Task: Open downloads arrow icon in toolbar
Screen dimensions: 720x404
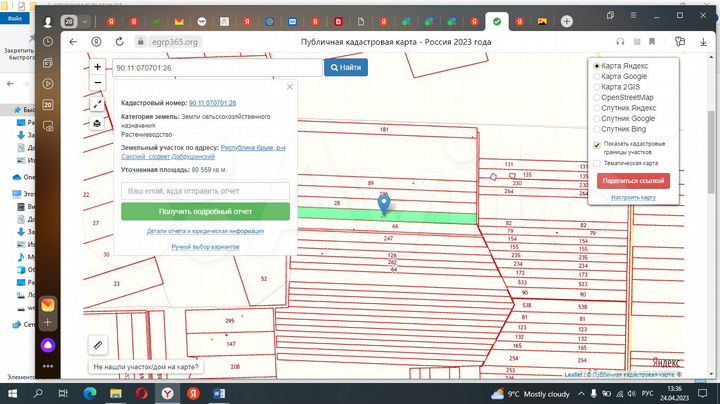Action: pyautogui.click(x=703, y=42)
